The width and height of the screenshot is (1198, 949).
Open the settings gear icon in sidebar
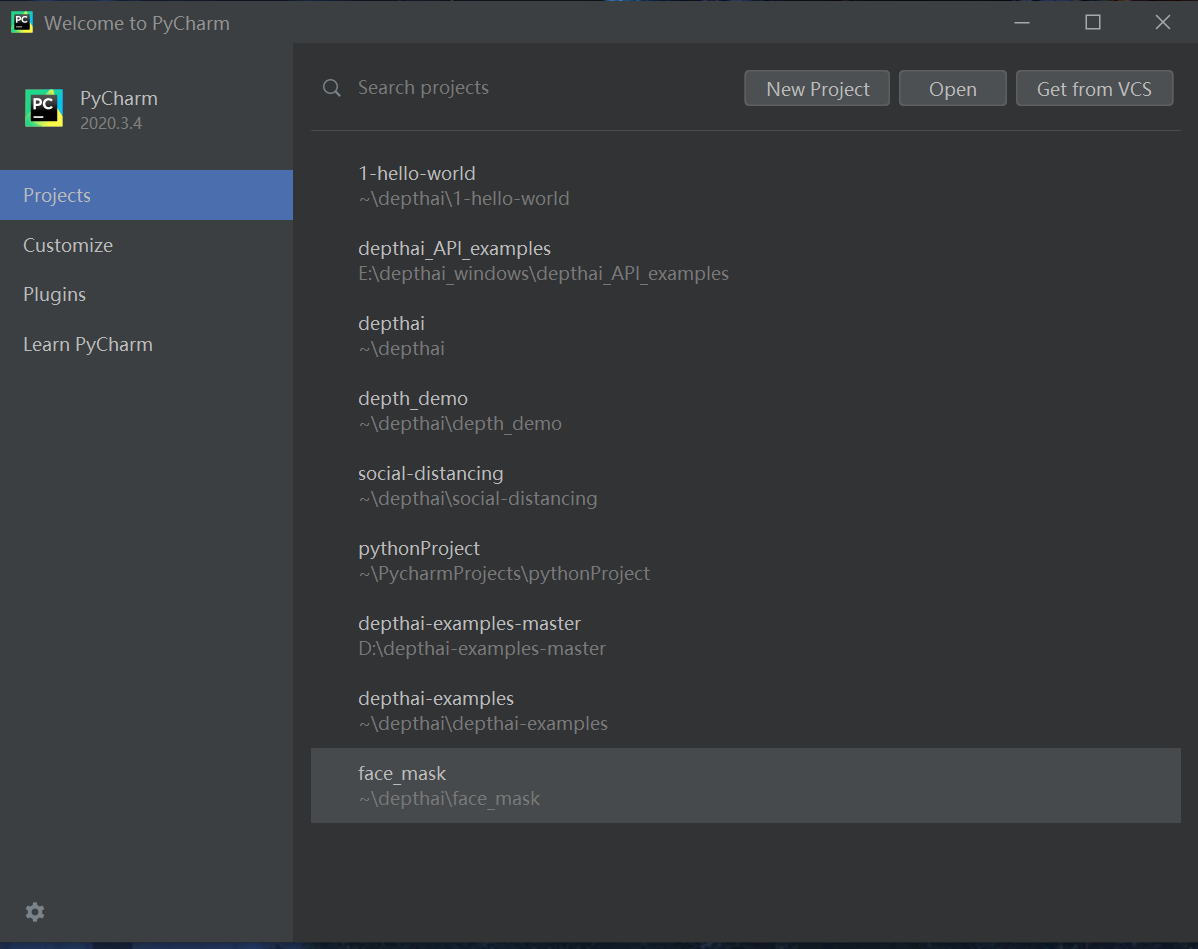pos(35,912)
